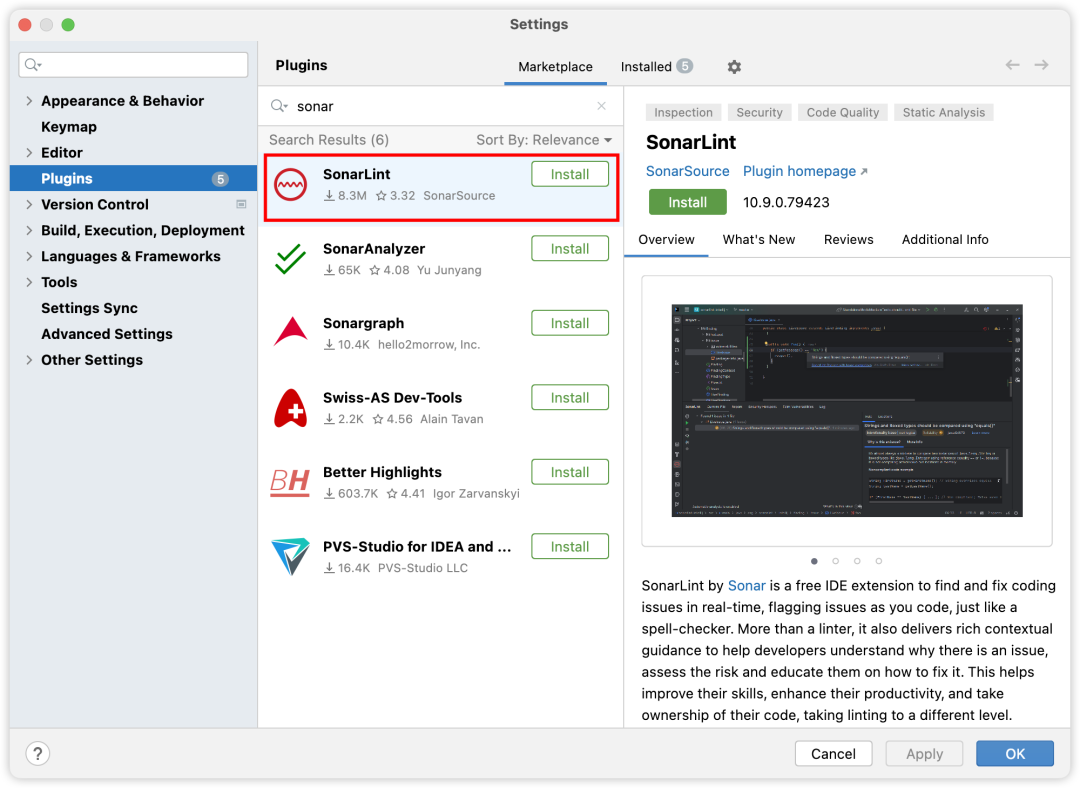The image size is (1080, 788).
Task: Pick the Sonargraph red triangle icon
Action: (291, 332)
